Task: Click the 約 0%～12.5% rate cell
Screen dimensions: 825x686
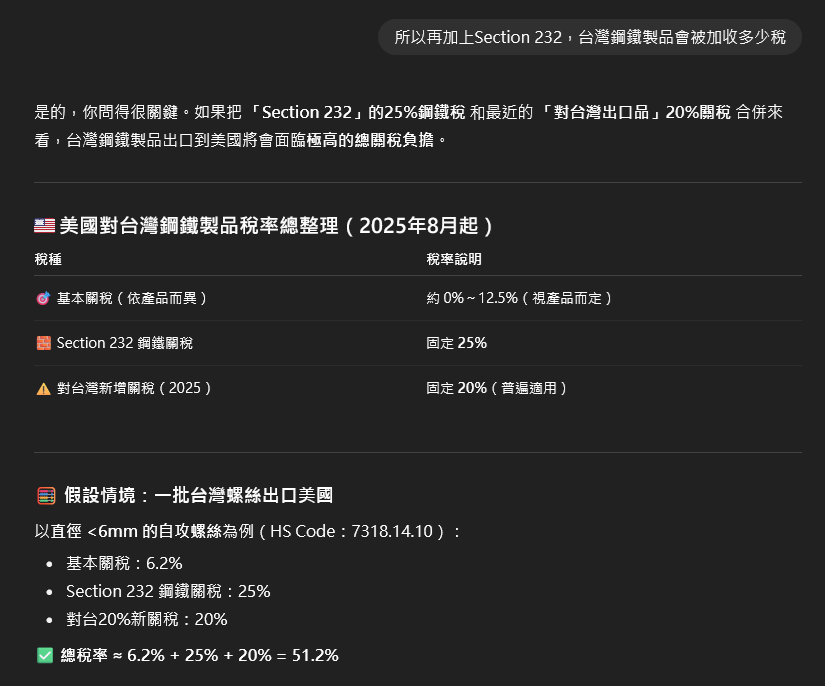Action: pos(519,298)
